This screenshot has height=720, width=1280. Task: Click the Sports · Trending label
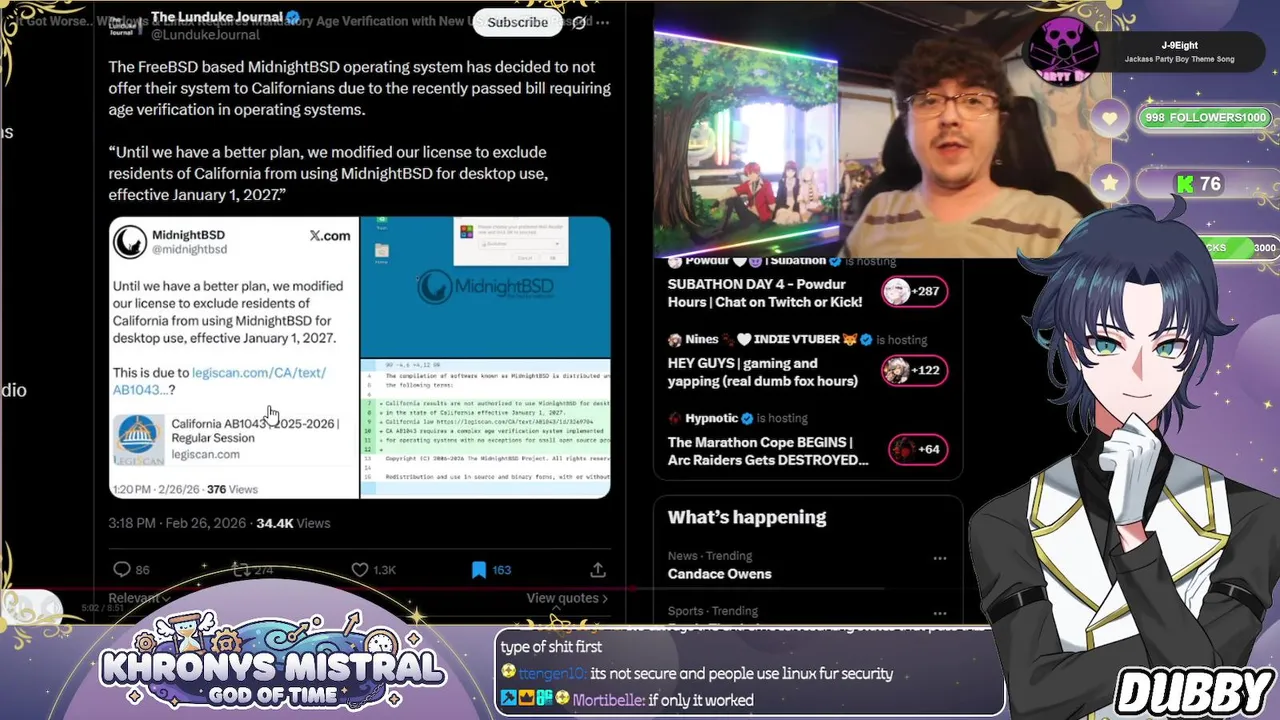pyautogui.click(x=713, y=611)
